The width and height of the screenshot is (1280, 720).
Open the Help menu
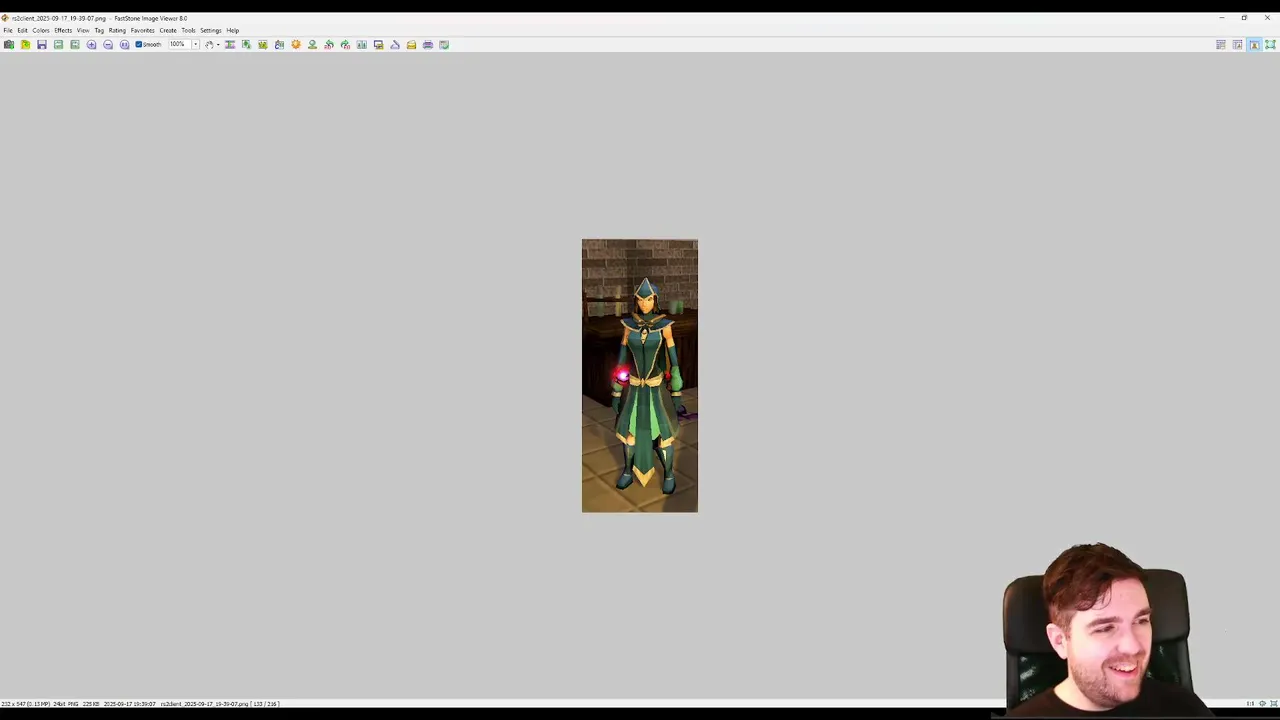(232, 30)
